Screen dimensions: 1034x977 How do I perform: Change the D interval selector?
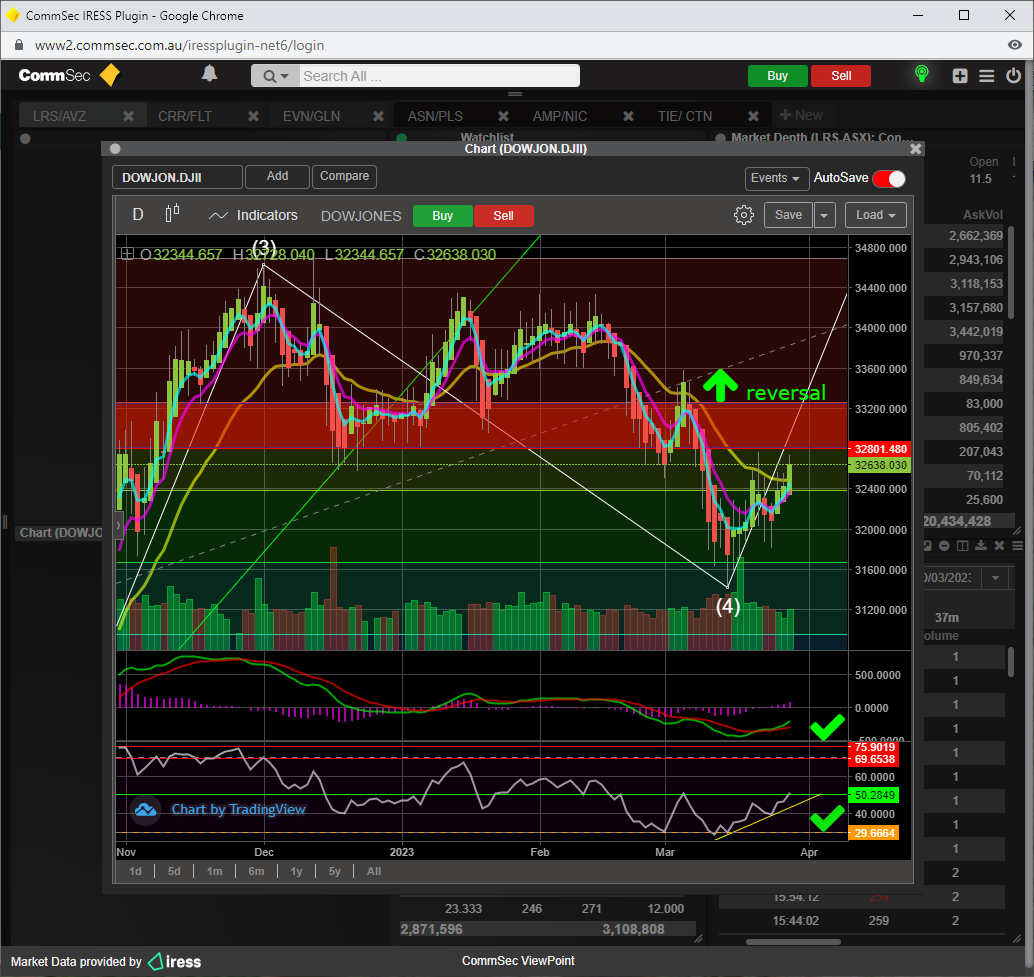[x=138, y=215]
